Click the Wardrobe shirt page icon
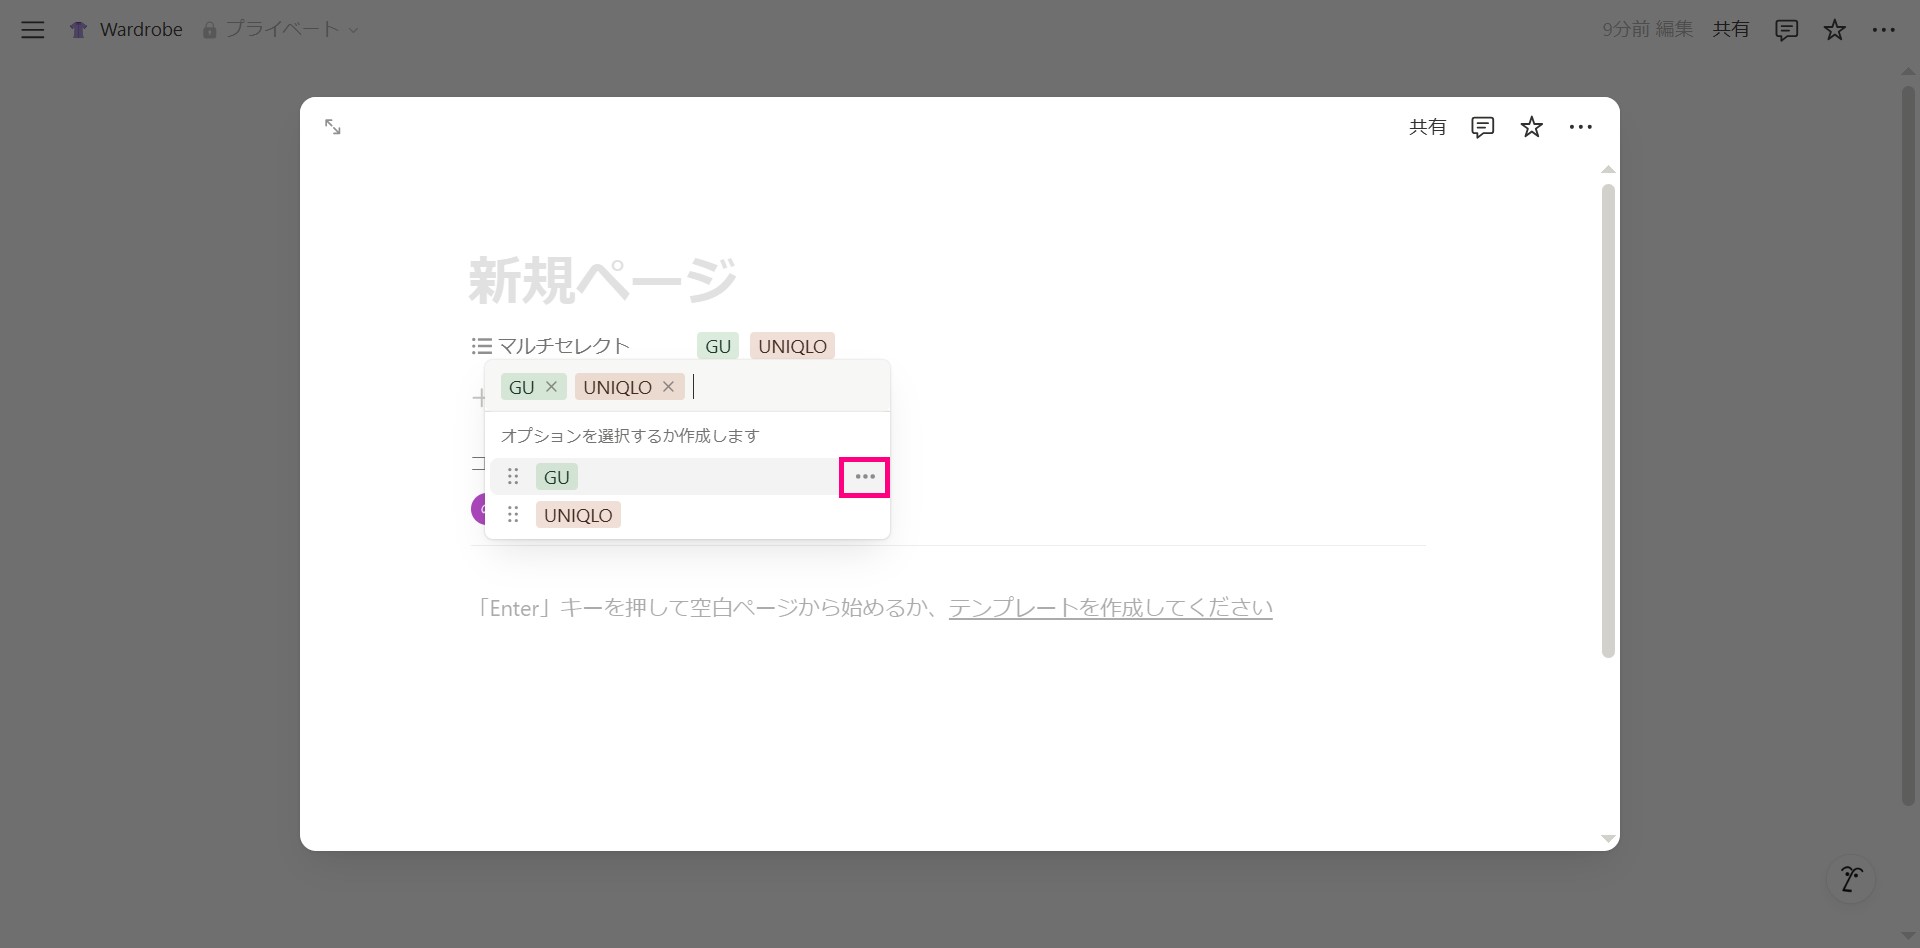The height and width of the screenshot is (948, 1920). 78,30
